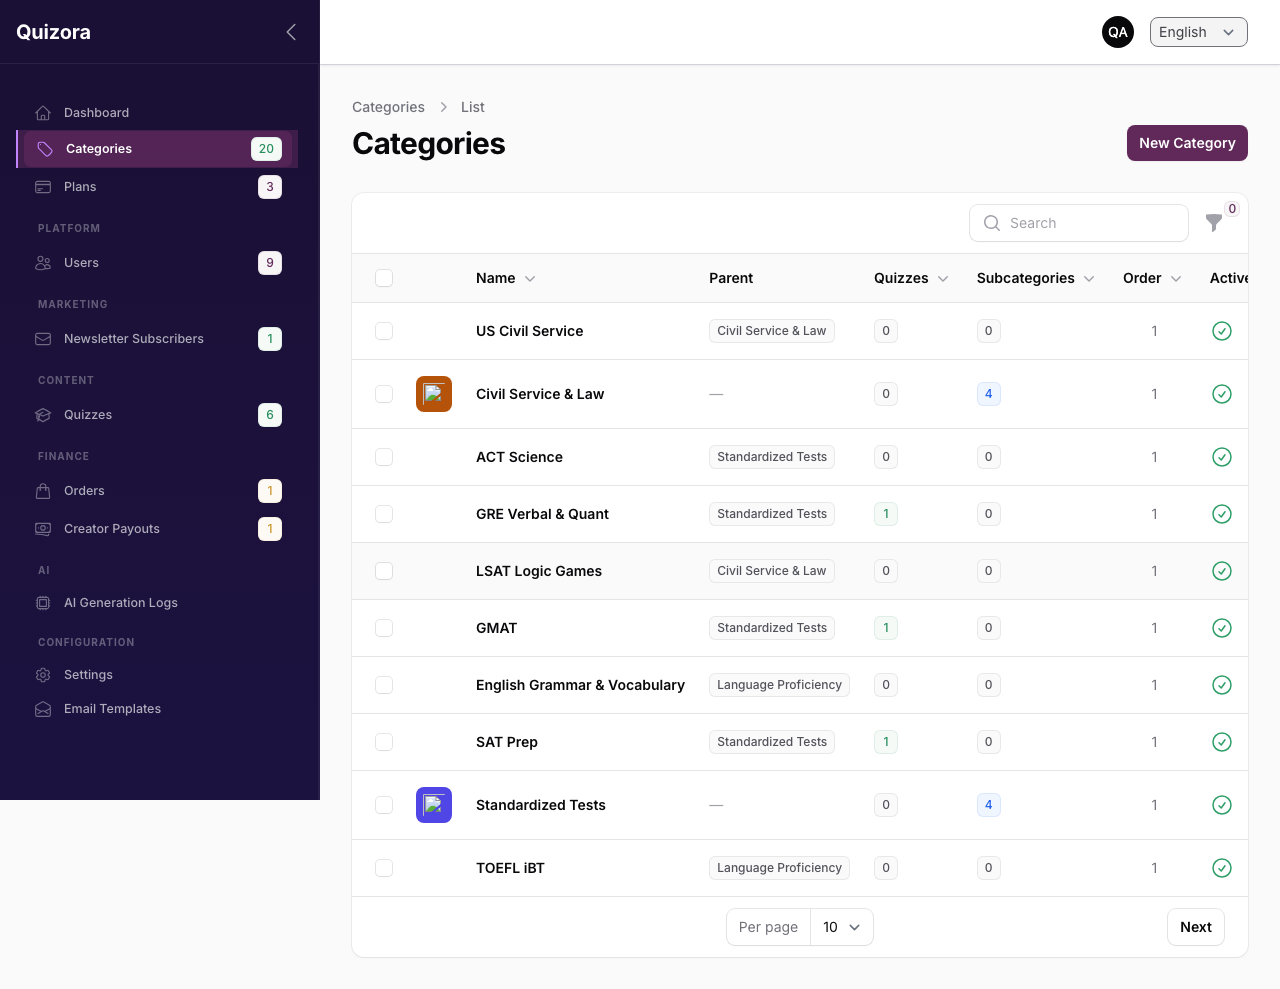
Task: Click Standardized Tests parent badge for SAT Prep
Action: [772, 742]
